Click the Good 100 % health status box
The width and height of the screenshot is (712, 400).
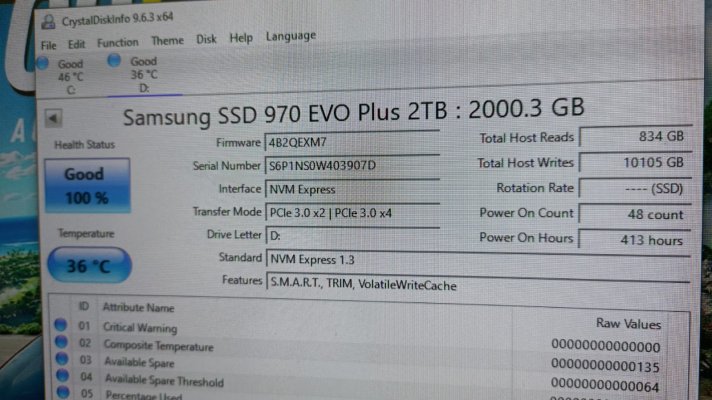pyautogui.click(x=87, y=186)
